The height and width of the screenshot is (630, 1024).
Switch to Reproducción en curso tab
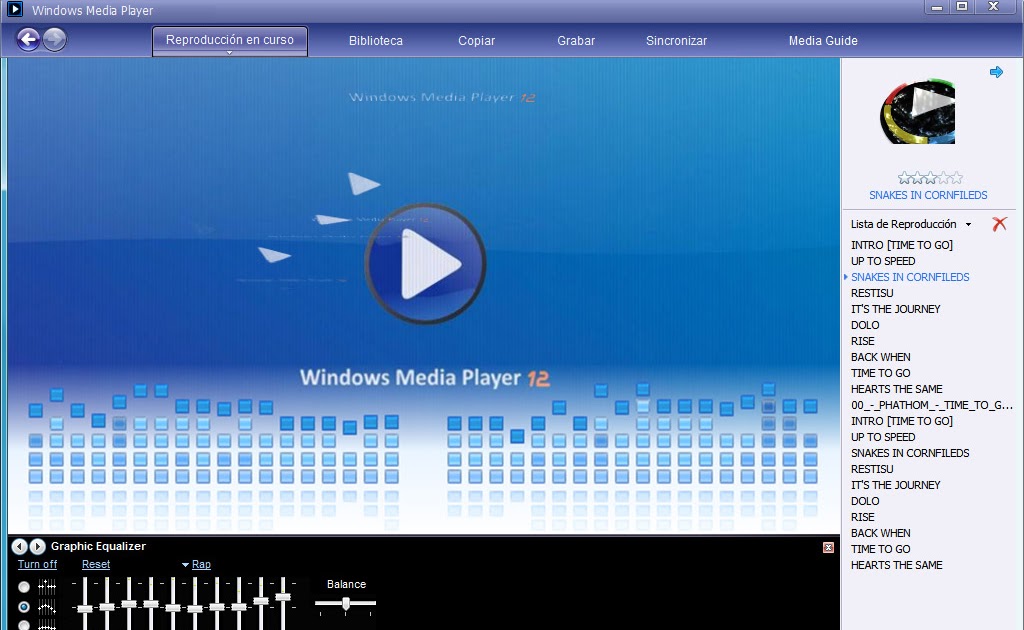click(x=230, y=40)
